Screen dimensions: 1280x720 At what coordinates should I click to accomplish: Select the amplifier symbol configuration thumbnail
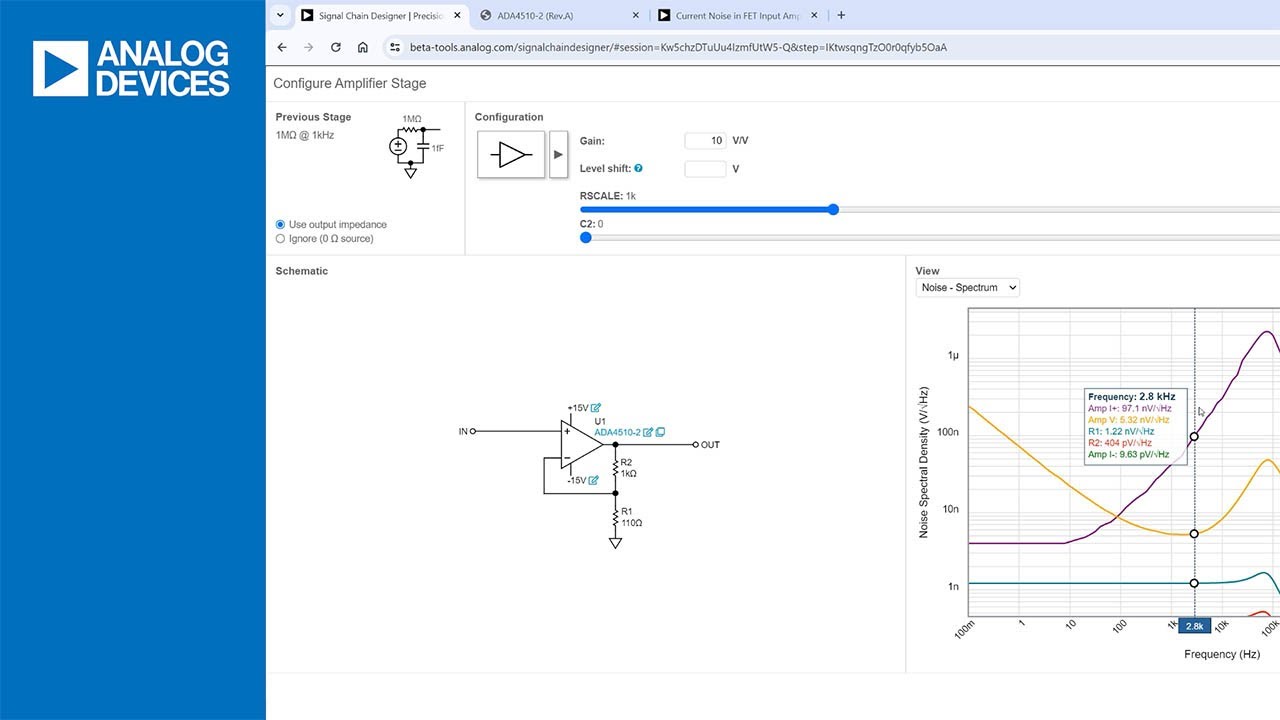(511, 155)
